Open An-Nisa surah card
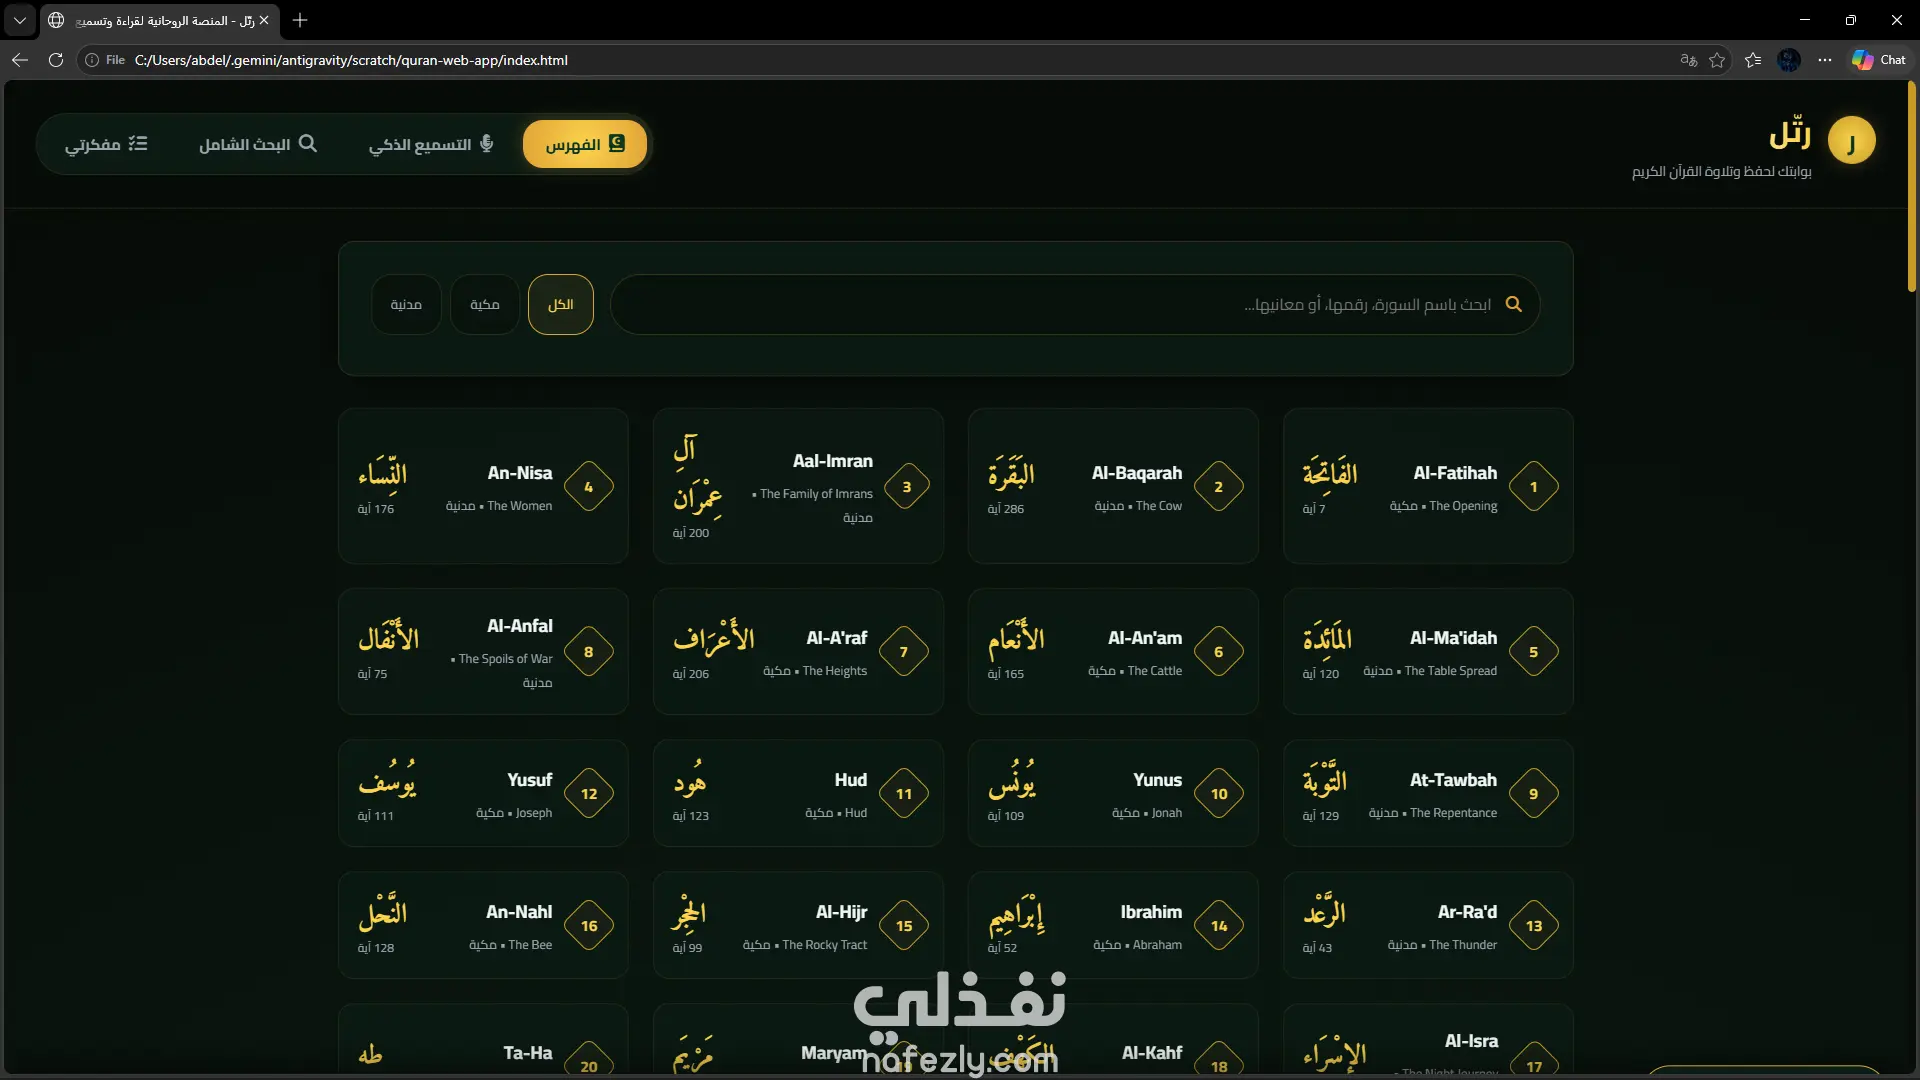 483,486
